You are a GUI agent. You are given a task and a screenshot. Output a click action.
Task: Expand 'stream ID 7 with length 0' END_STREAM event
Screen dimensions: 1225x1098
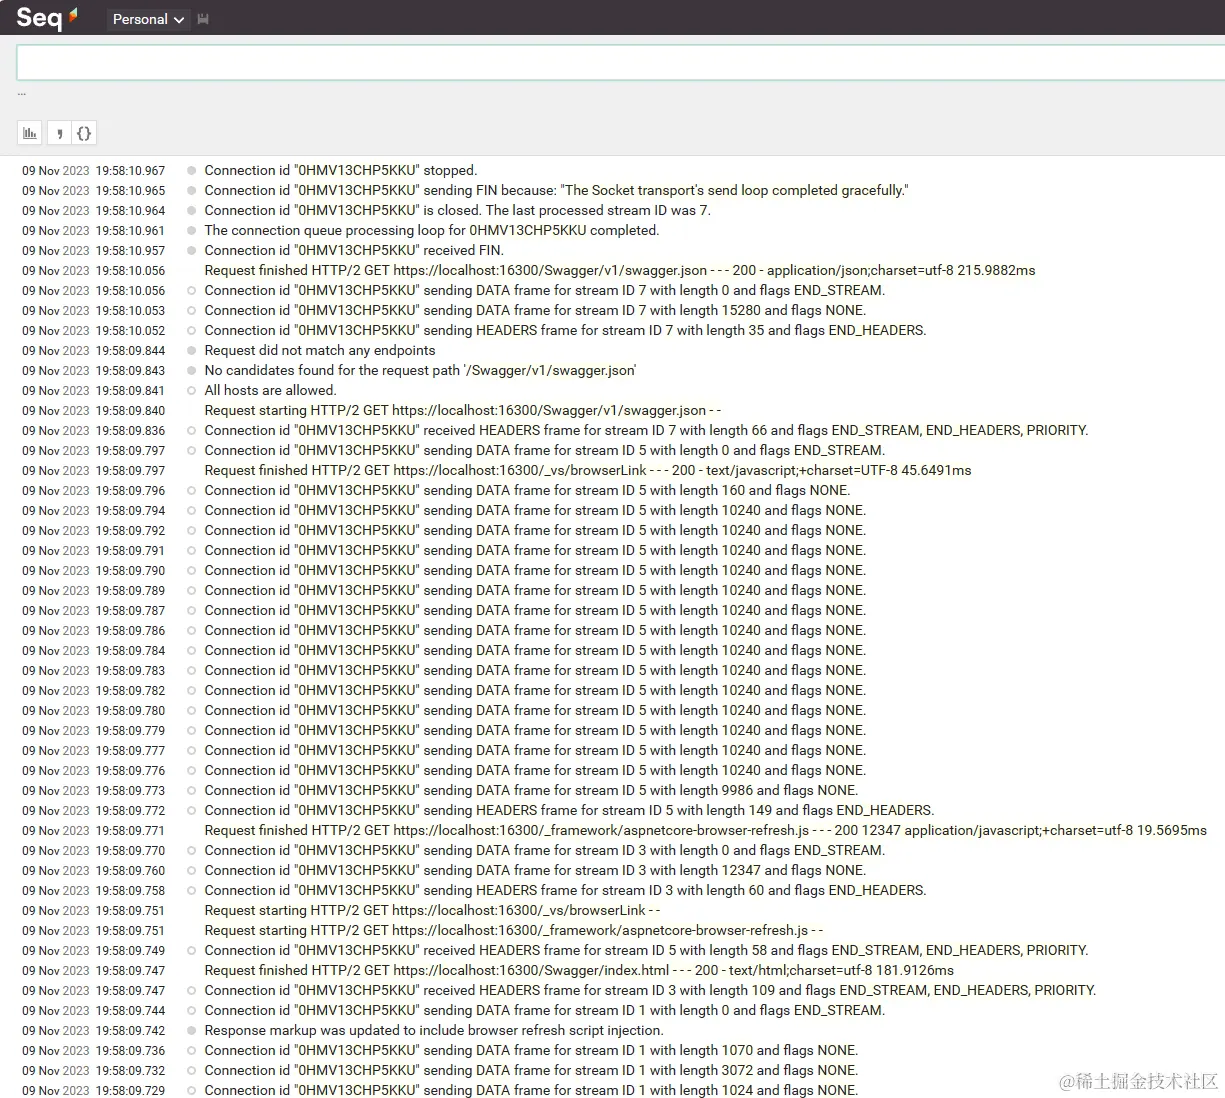coord(545,290)
